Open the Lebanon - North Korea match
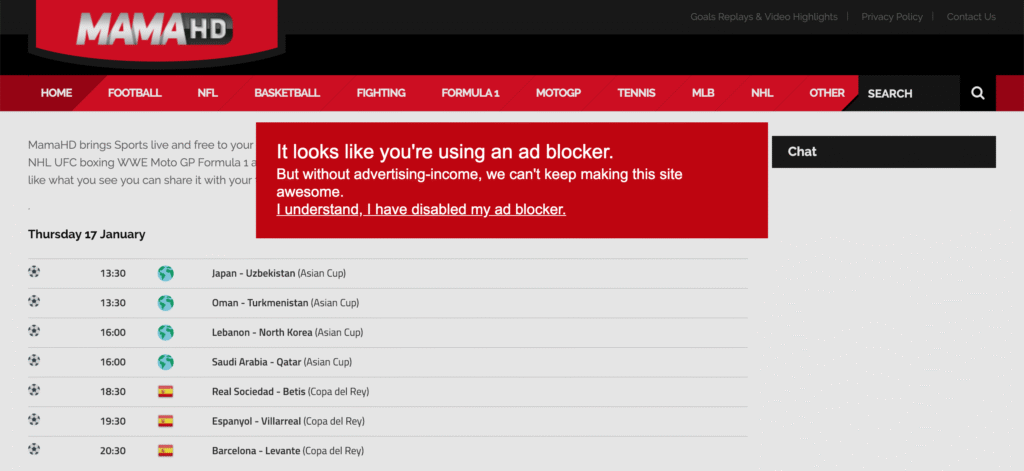The image size is (1024, 471). [x=287, y=332]
